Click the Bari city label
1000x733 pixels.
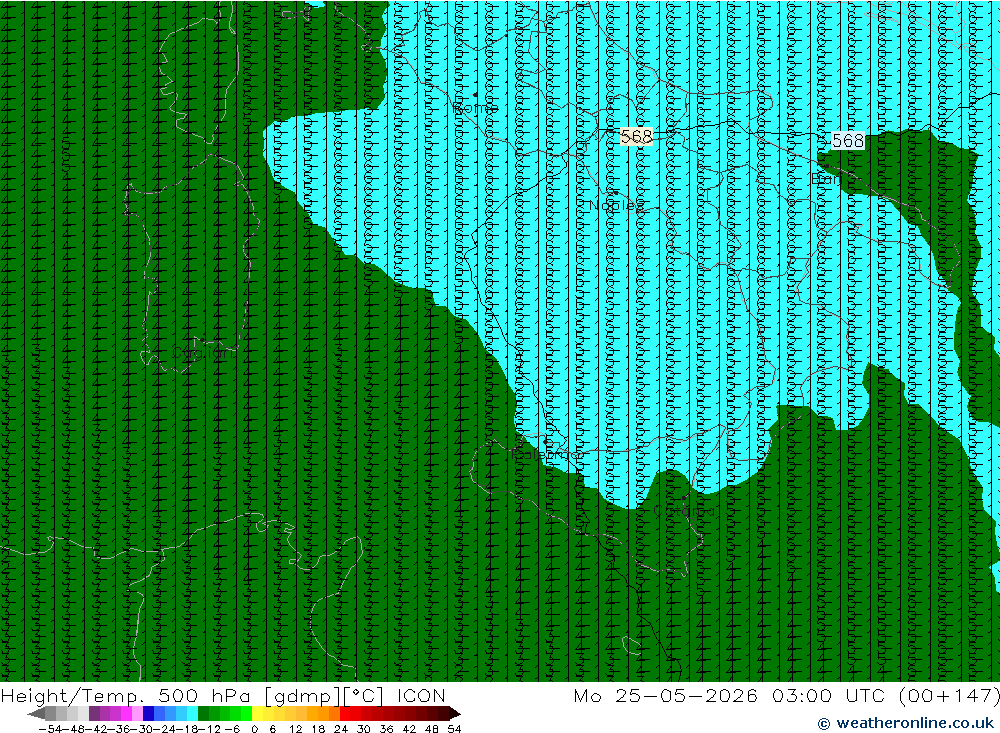[826, 179]
